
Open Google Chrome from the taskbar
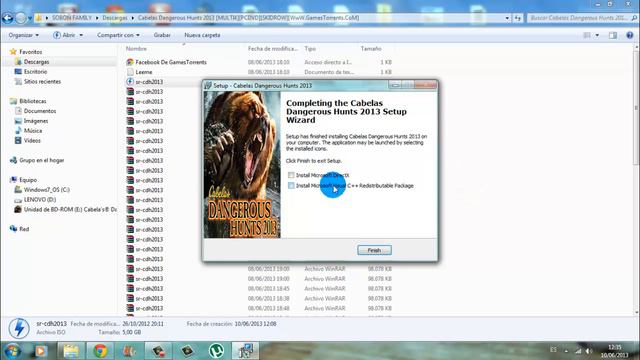click(x=100, y=351)
